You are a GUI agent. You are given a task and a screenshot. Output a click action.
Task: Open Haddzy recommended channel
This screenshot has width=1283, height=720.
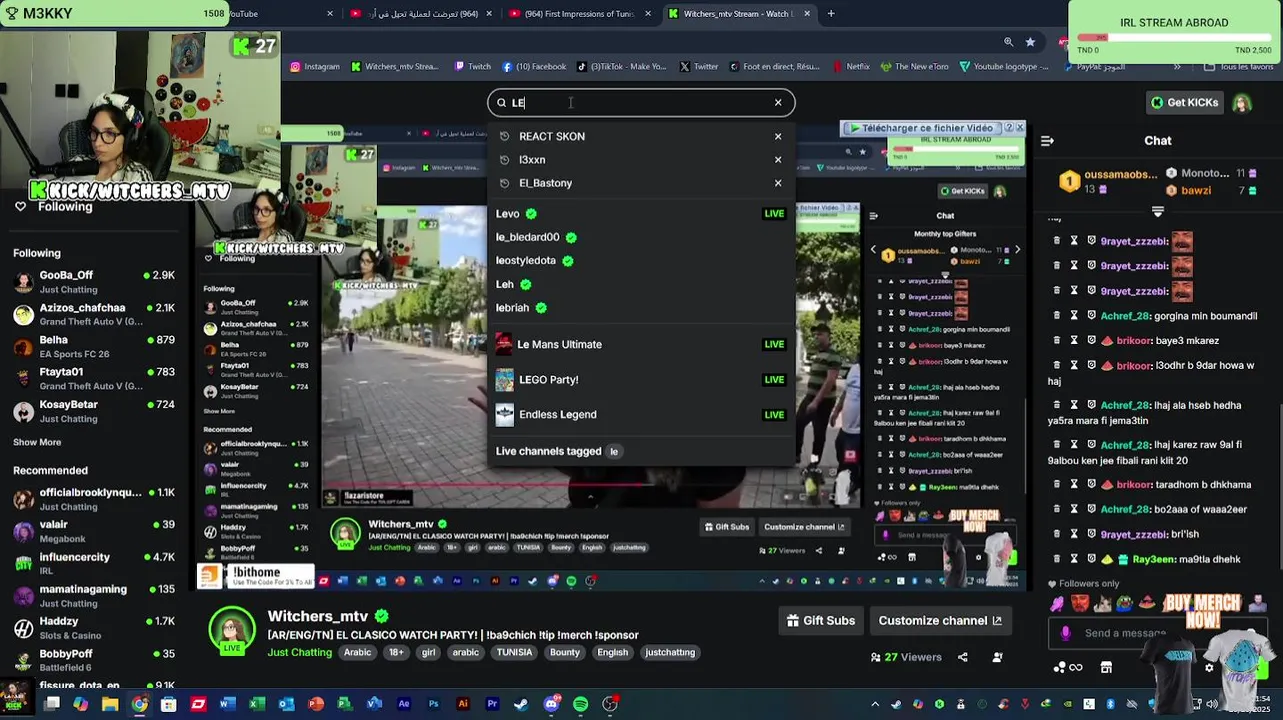(x=95, y=627)
